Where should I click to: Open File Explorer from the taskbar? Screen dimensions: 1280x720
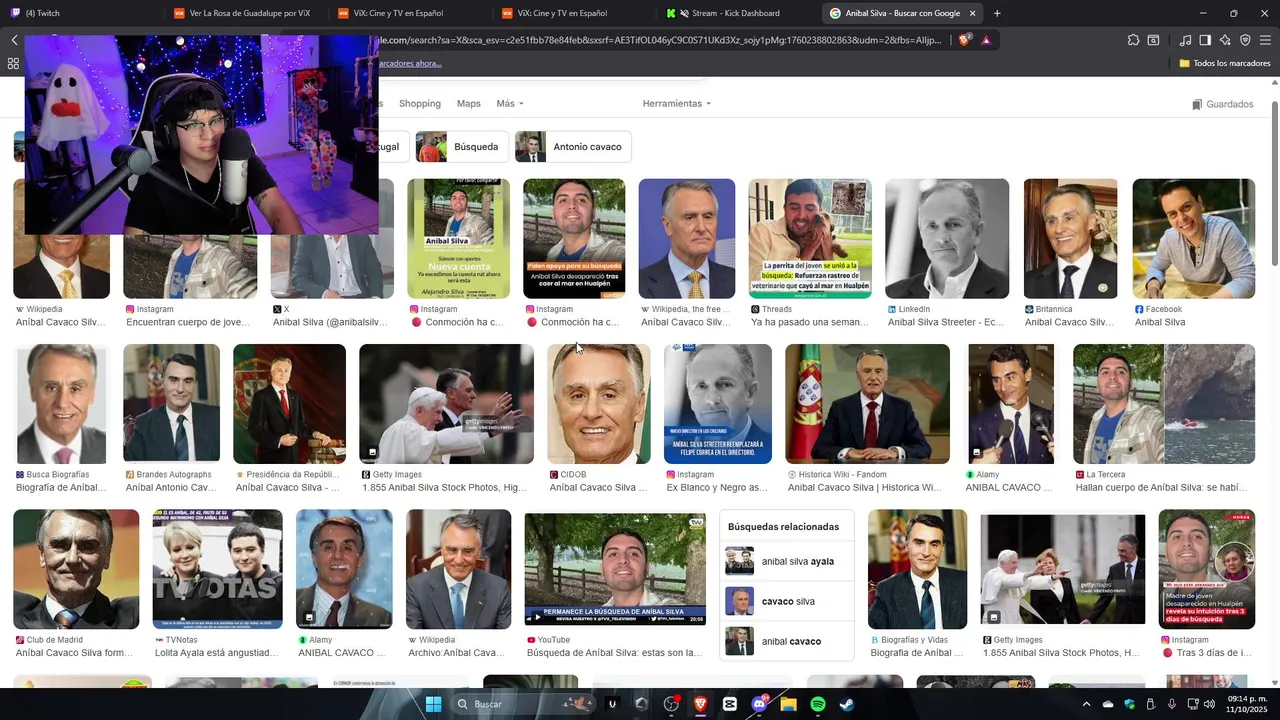coord(788,704)
